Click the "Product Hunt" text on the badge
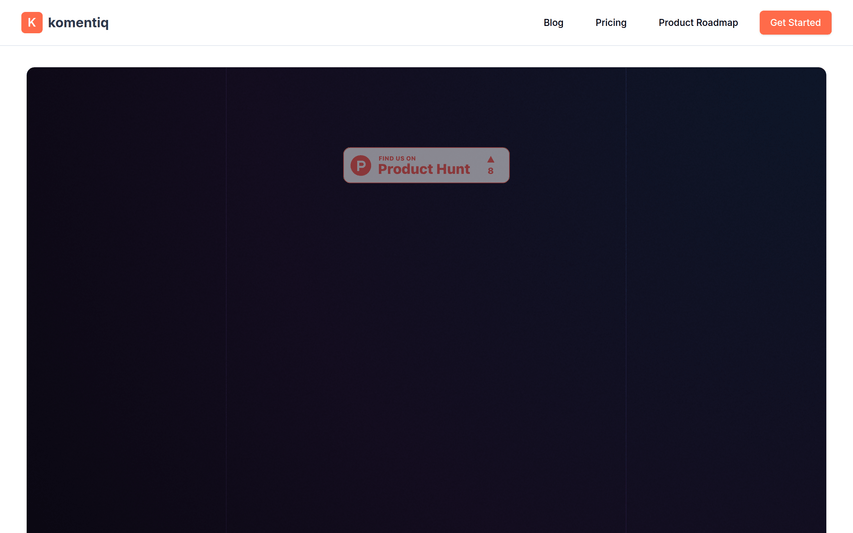This screenshot has width=853, height=533. pos(424,169)
